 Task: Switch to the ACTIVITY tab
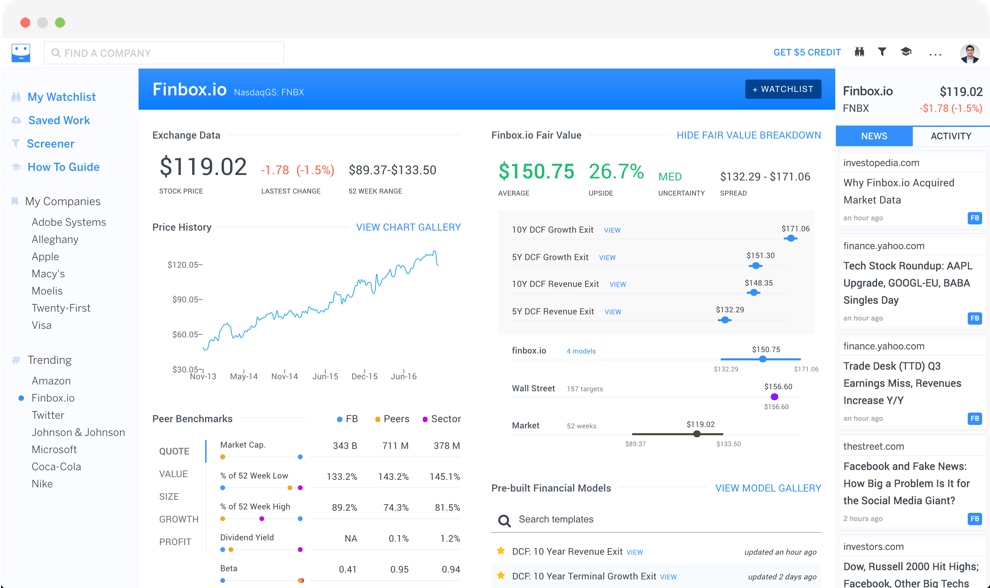point(951,135)
